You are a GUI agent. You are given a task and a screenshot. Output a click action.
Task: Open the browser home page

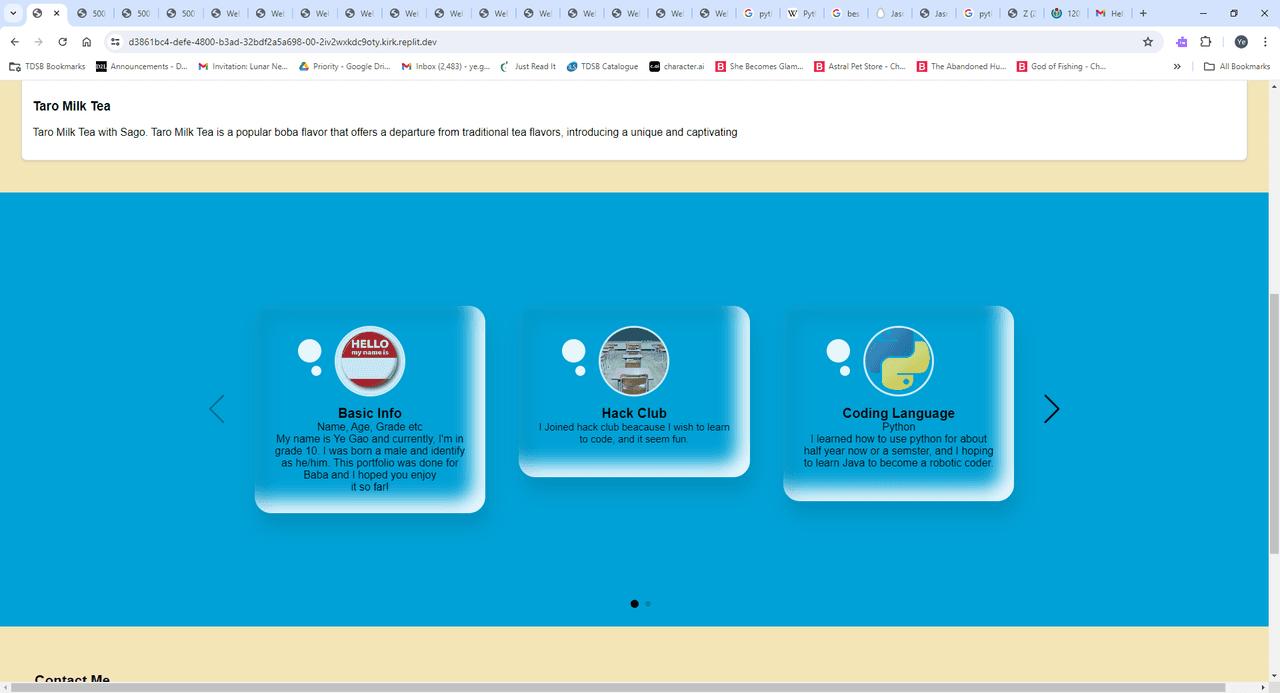(87, 42)
